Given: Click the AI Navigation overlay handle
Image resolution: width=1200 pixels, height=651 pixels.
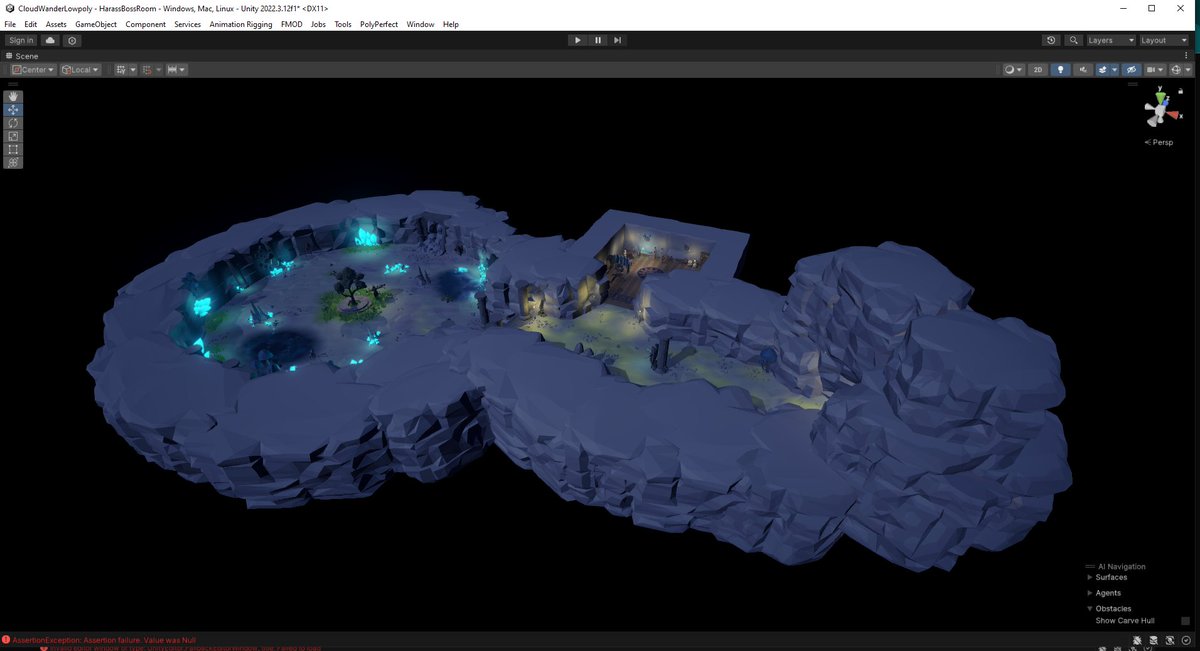Looking at the screenshot, I should click(x=1090, y=566).
